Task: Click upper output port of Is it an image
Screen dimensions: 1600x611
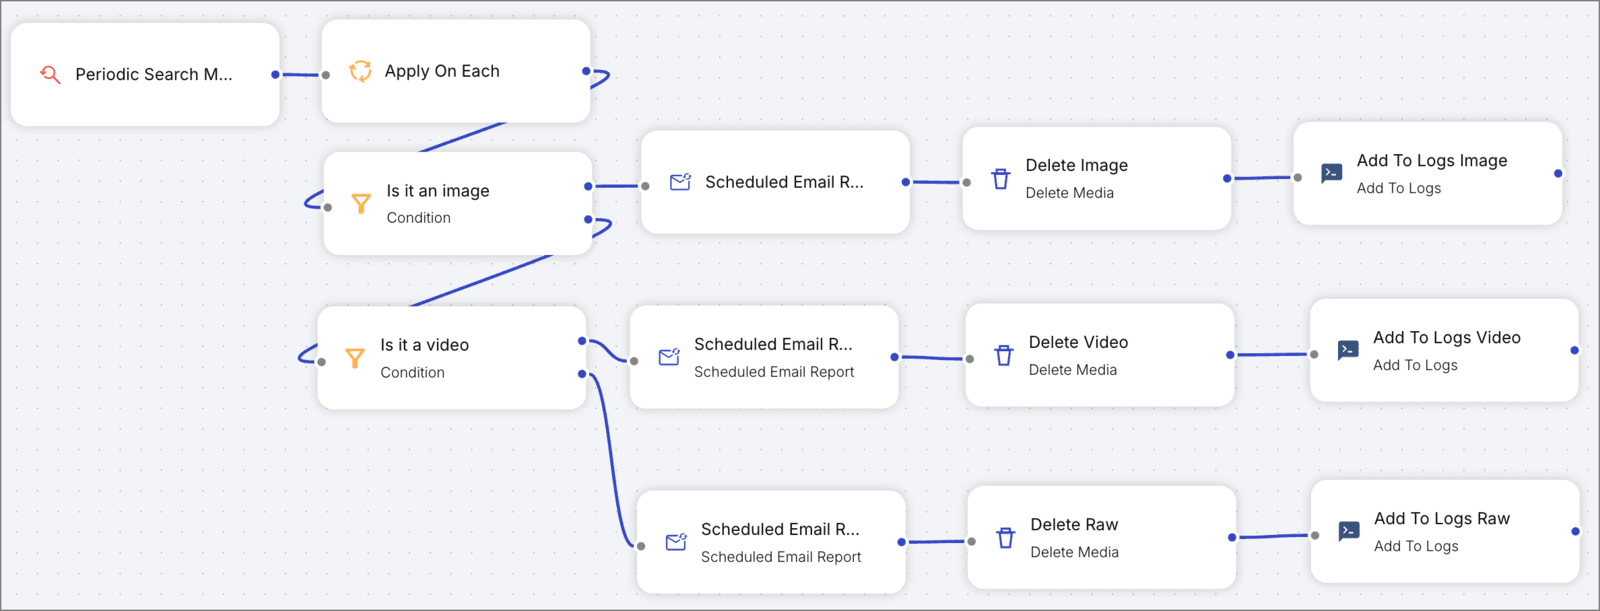Action: tap(588, 186)
